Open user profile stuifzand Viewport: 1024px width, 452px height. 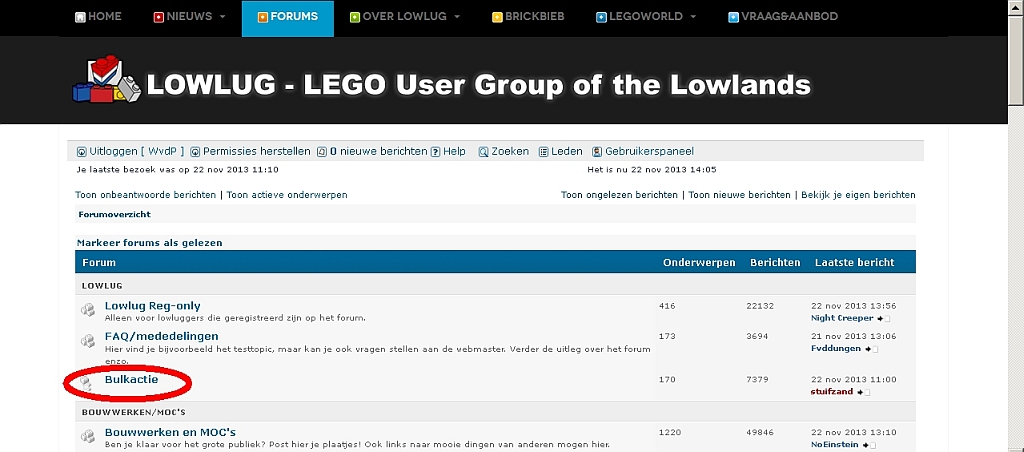tap(832, 392)
